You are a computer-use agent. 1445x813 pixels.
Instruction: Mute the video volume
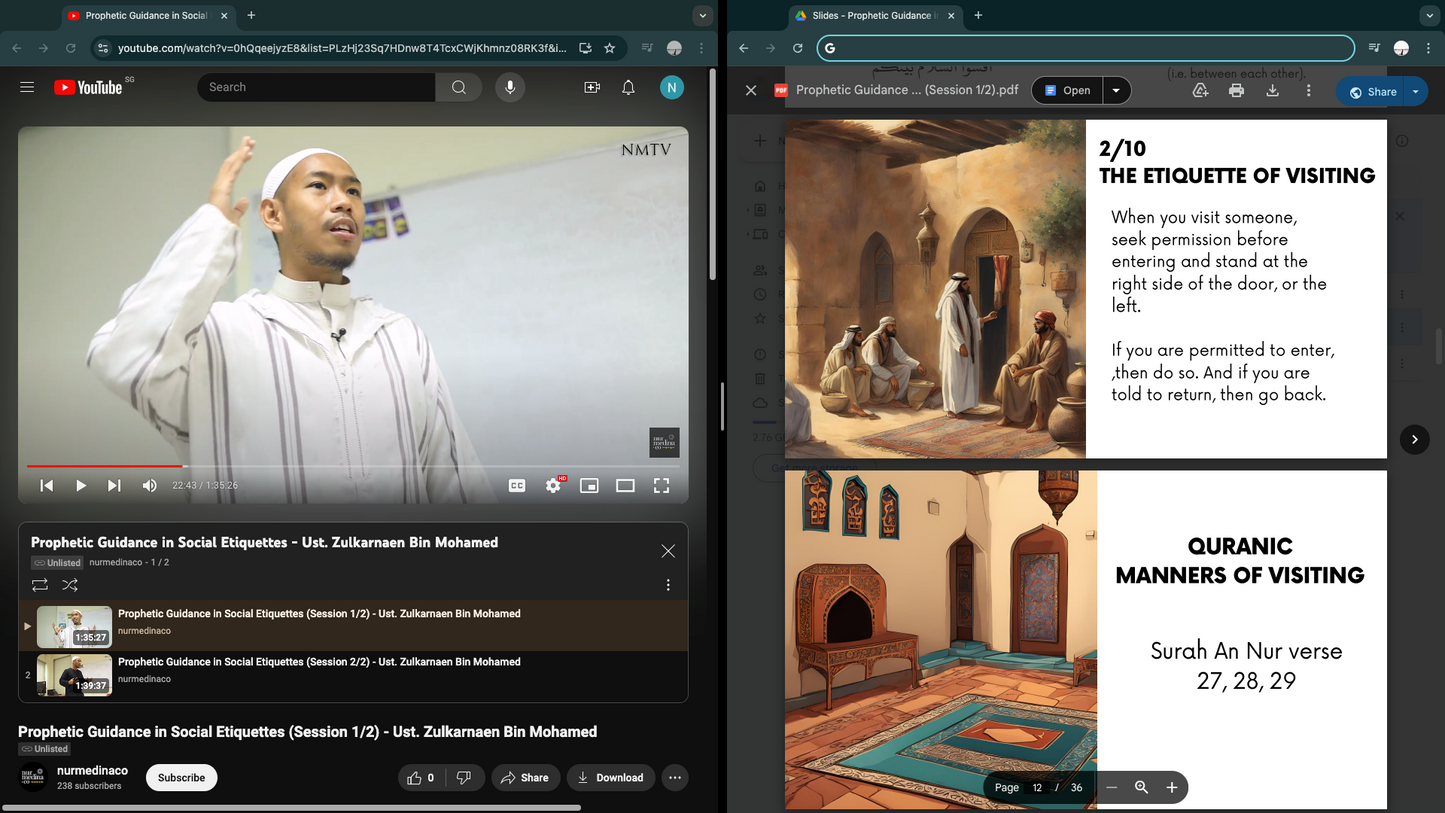[149, 485]
